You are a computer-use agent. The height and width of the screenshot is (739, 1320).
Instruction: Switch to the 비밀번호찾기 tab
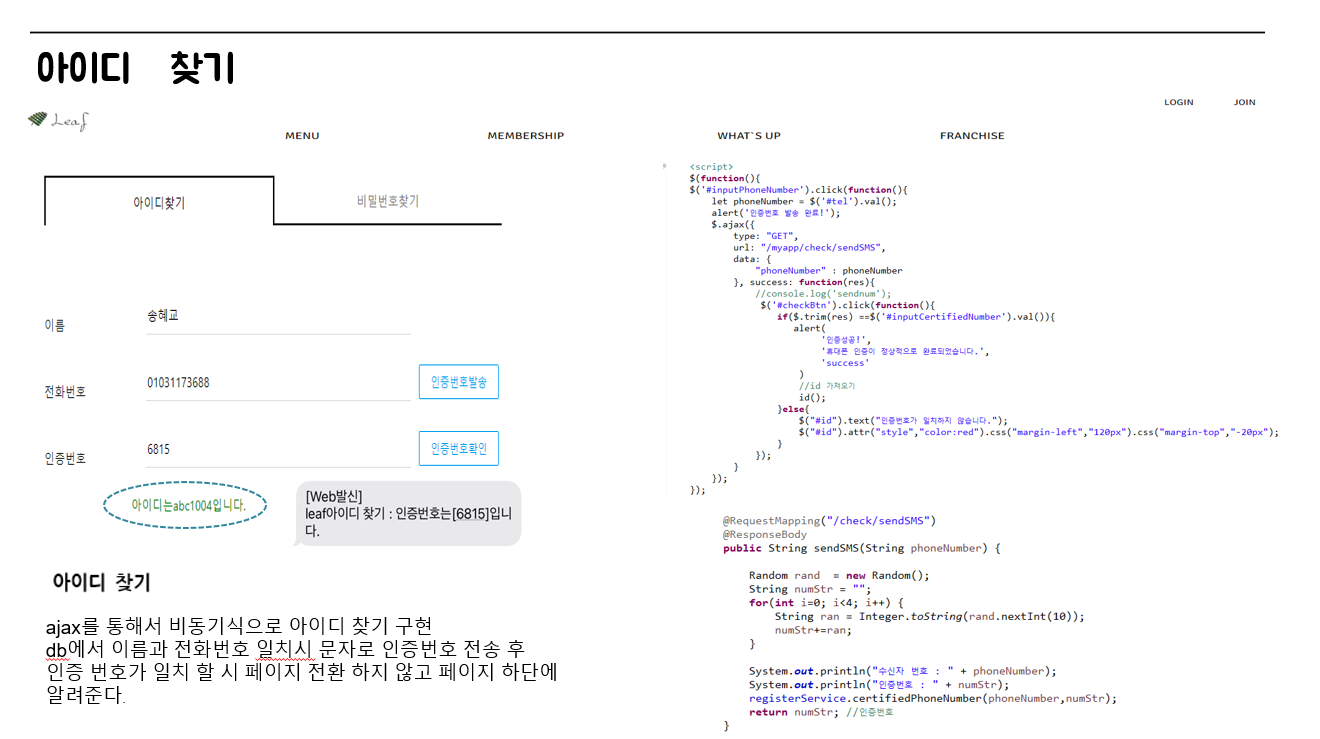pyautogui.click(x=388, y=201)
